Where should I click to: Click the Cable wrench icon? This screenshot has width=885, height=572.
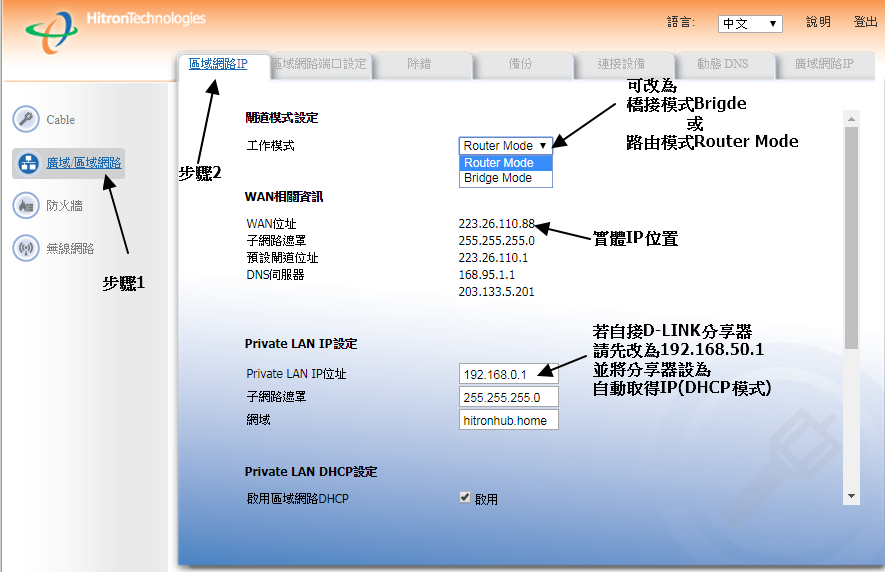point(26,119)
